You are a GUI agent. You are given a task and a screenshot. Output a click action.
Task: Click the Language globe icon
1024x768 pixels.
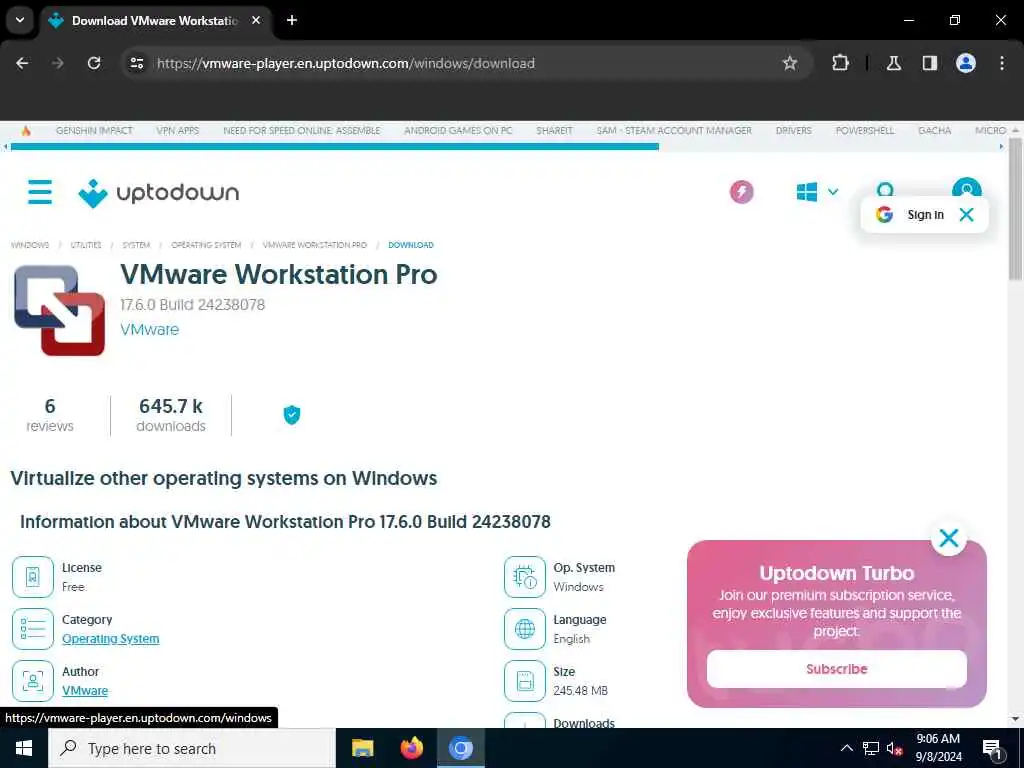tap(524, 628)
